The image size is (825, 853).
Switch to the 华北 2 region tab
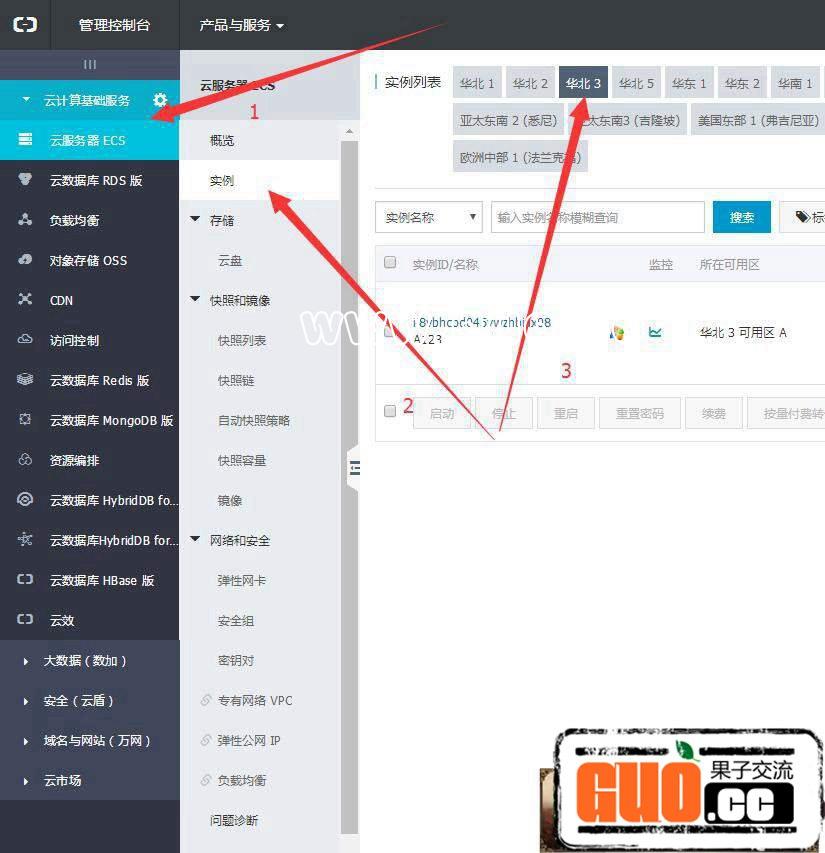coord(530,83)
